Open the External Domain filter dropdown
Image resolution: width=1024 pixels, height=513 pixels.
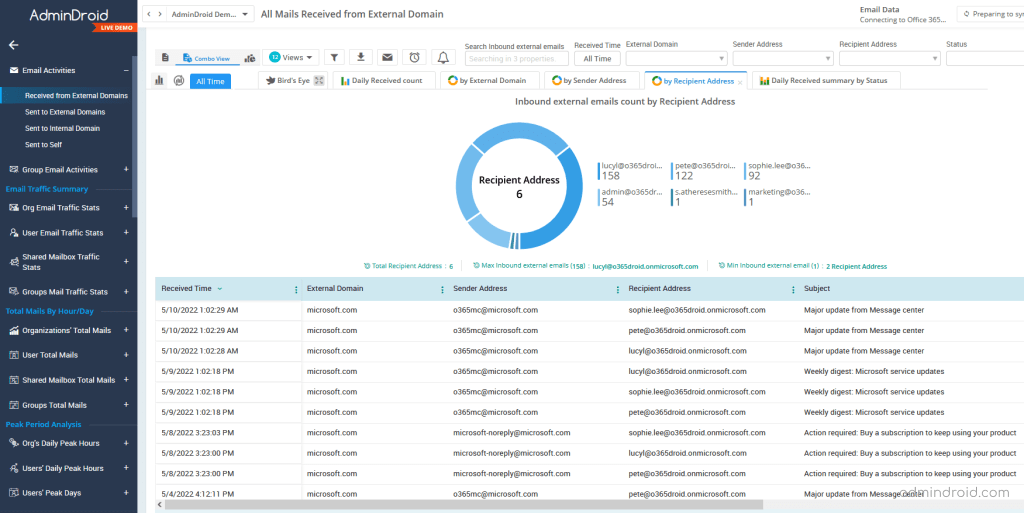click(x=676, y=59)
